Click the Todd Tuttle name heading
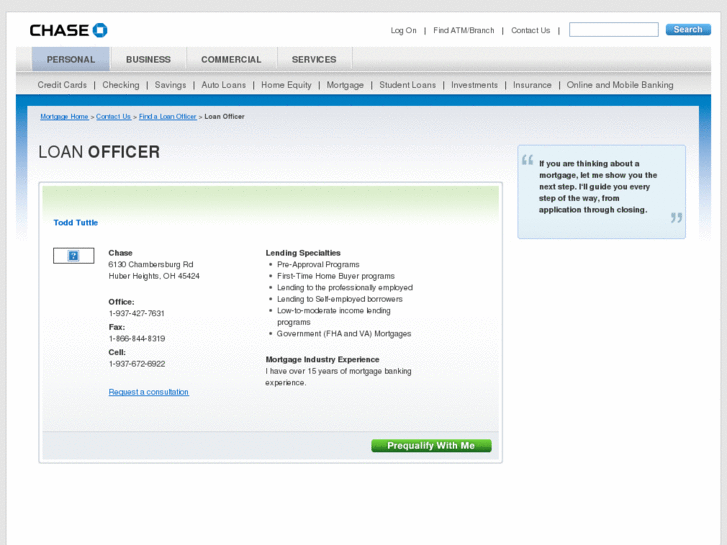This screenshot has height=545, width=727. pos(76,223)
